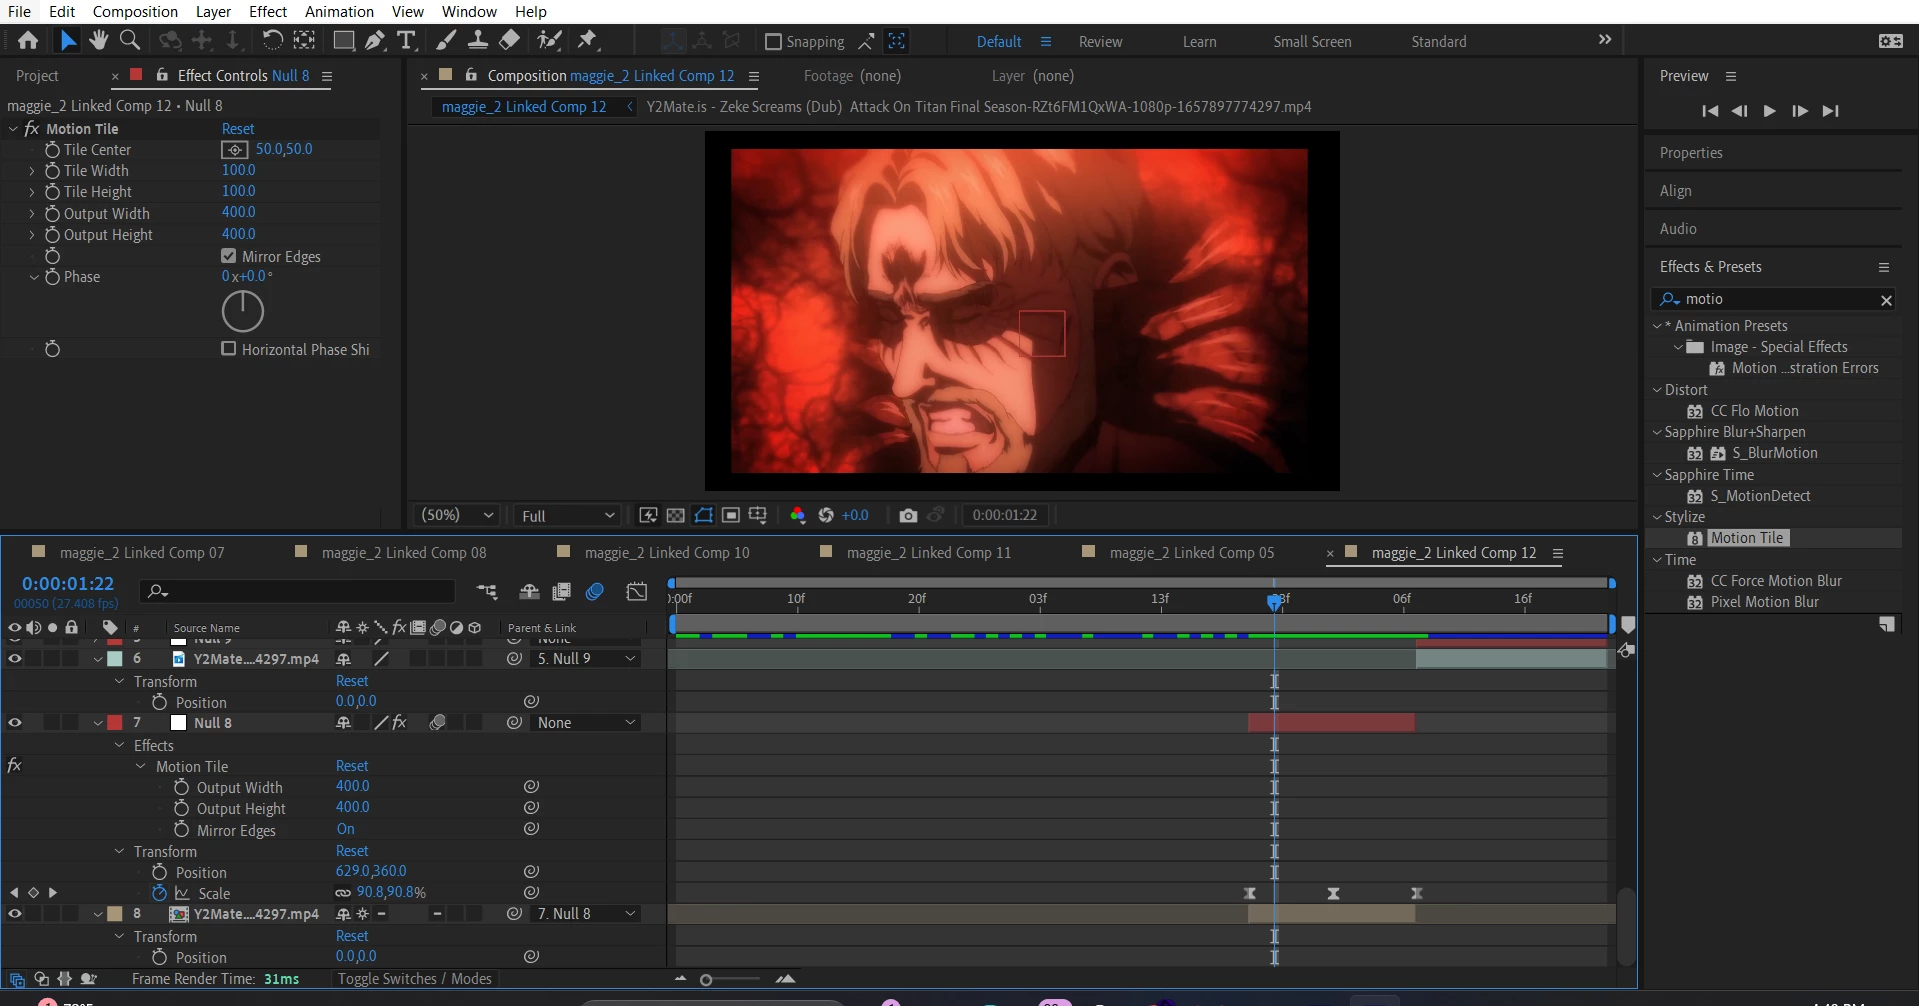Toggle the Snapping checkbox

tap(773, 41)
